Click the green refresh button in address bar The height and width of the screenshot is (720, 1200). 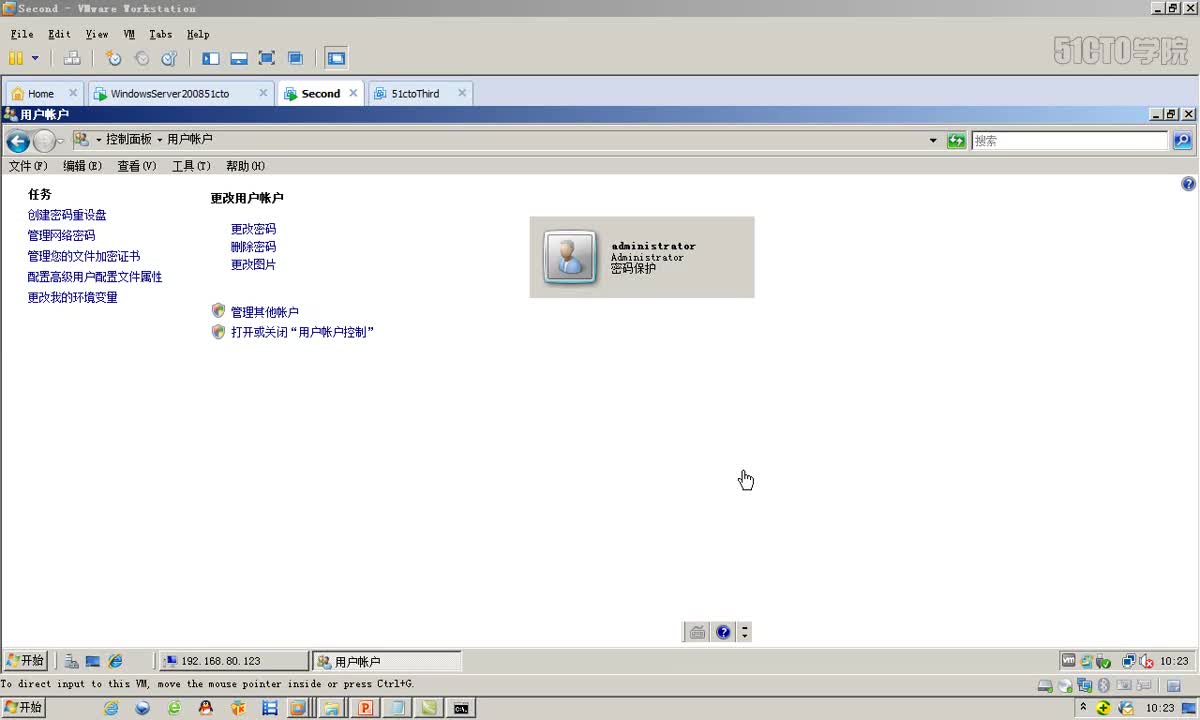click(x=957, y=141)
